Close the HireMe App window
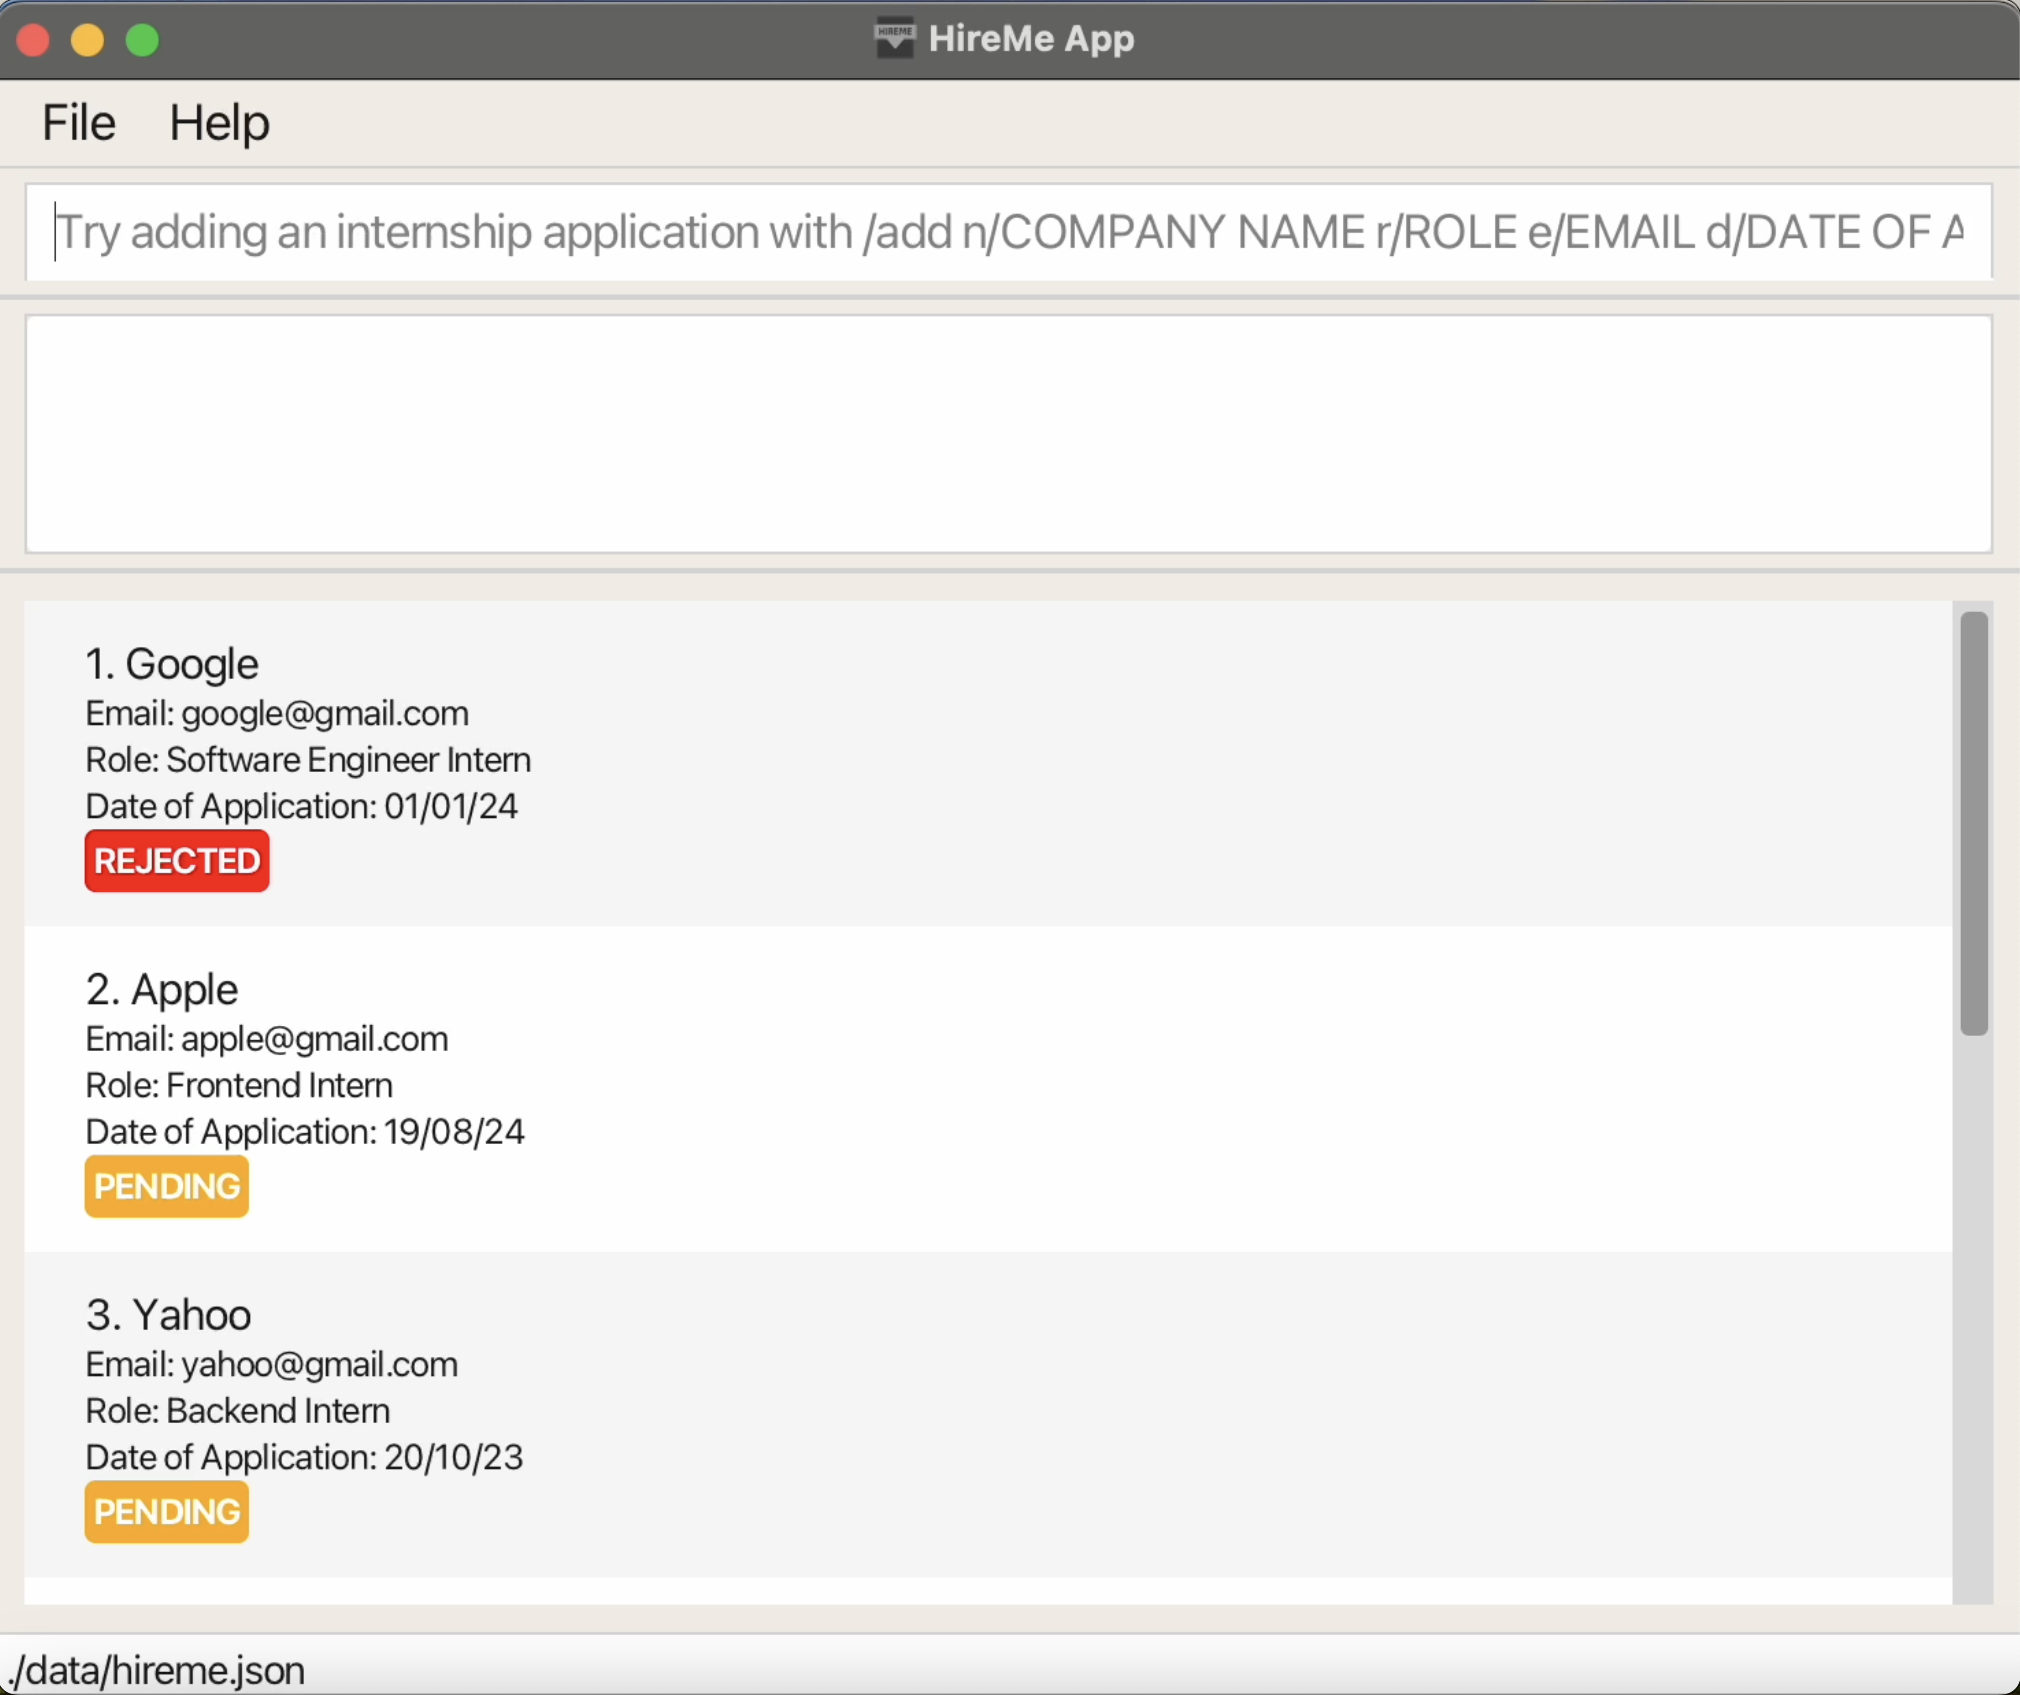This screenshot has width=2020, height=1695. 33,40
